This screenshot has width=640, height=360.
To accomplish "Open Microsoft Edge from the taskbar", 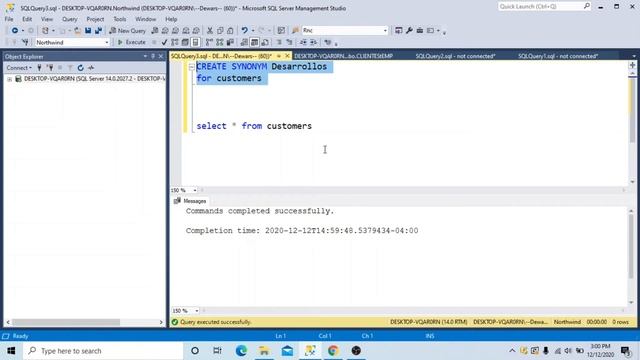I will [x=241, y=351].
